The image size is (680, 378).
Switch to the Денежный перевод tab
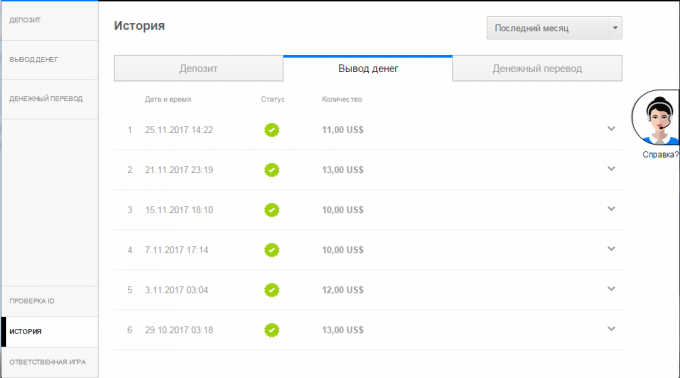537,68
